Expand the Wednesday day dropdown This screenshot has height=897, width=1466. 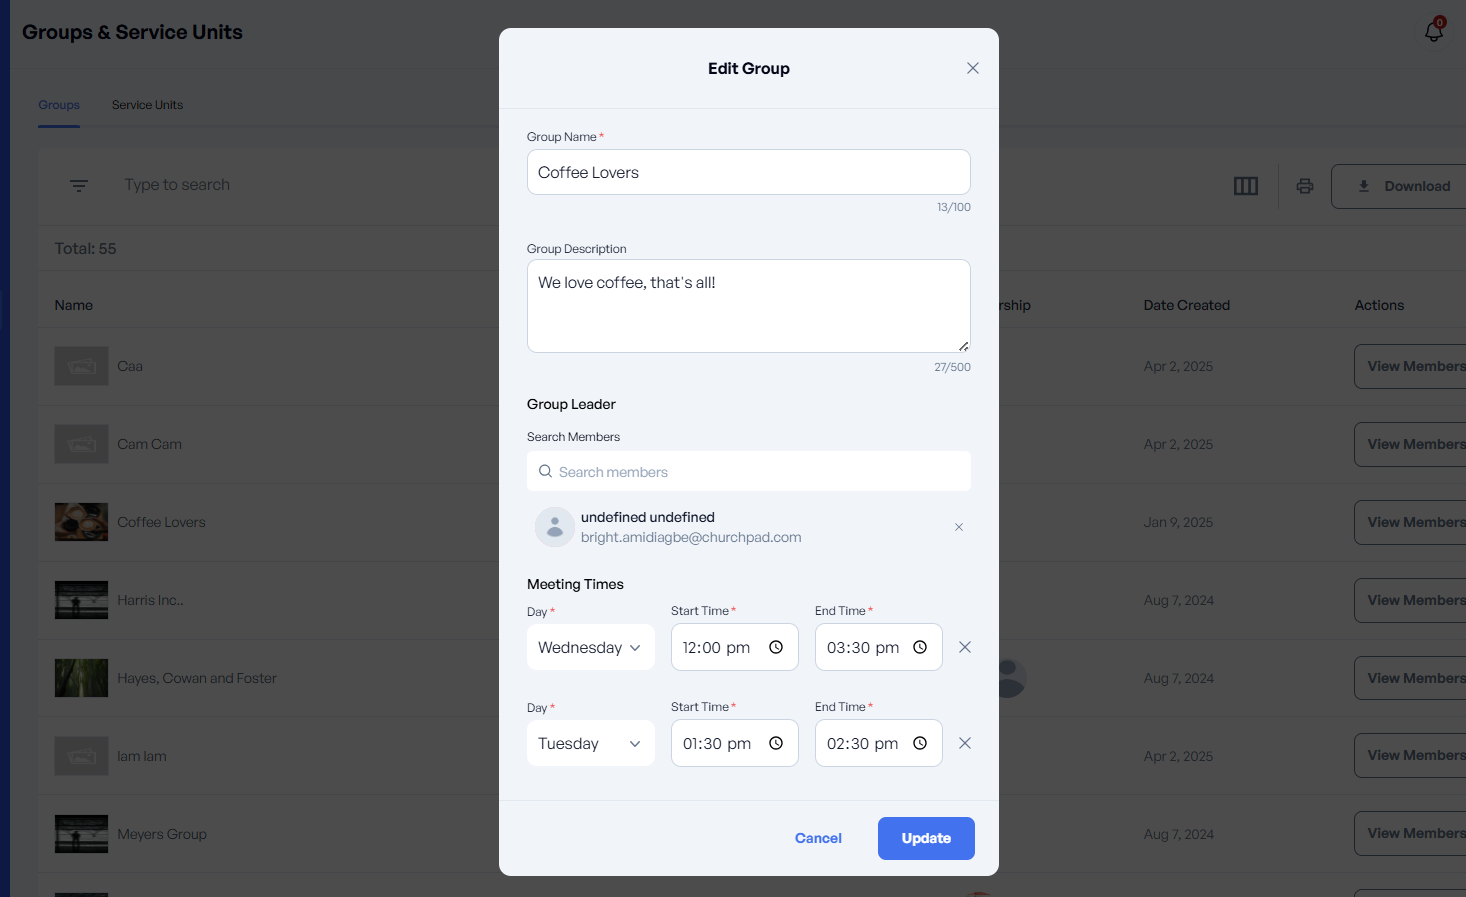tap(590, 647)
